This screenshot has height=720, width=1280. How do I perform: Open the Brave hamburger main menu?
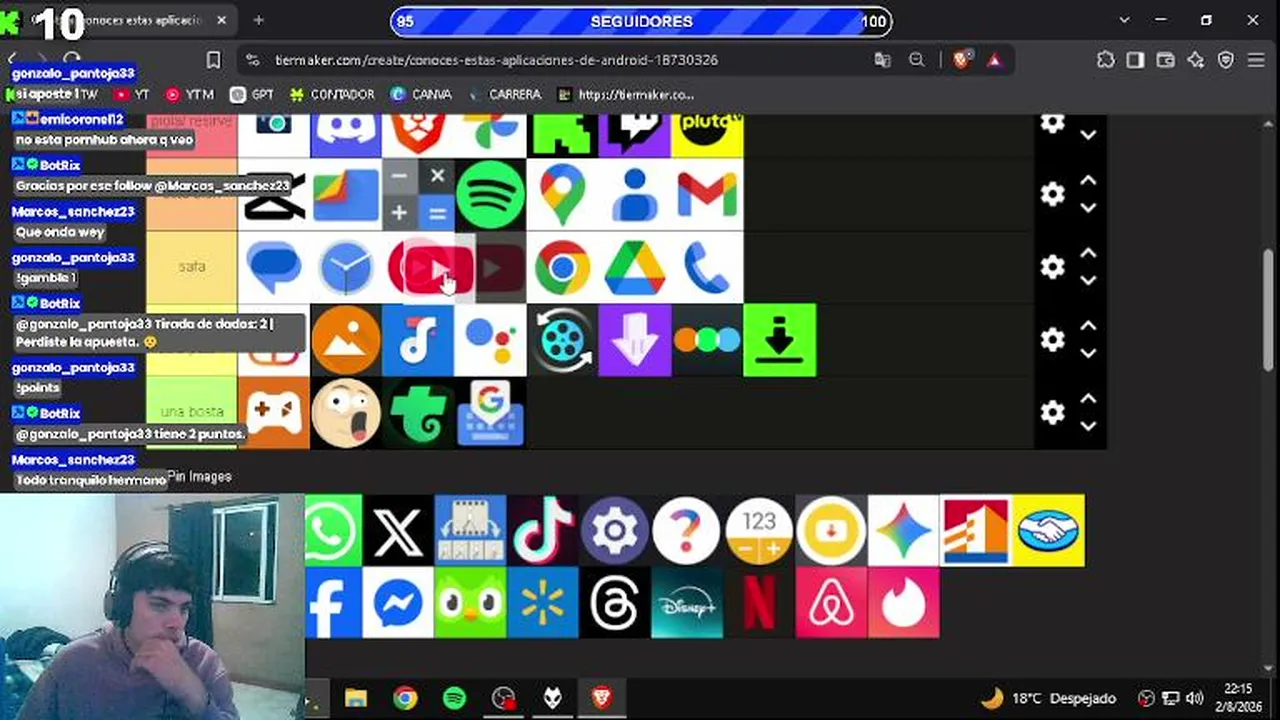click(x=1257, y=60)
